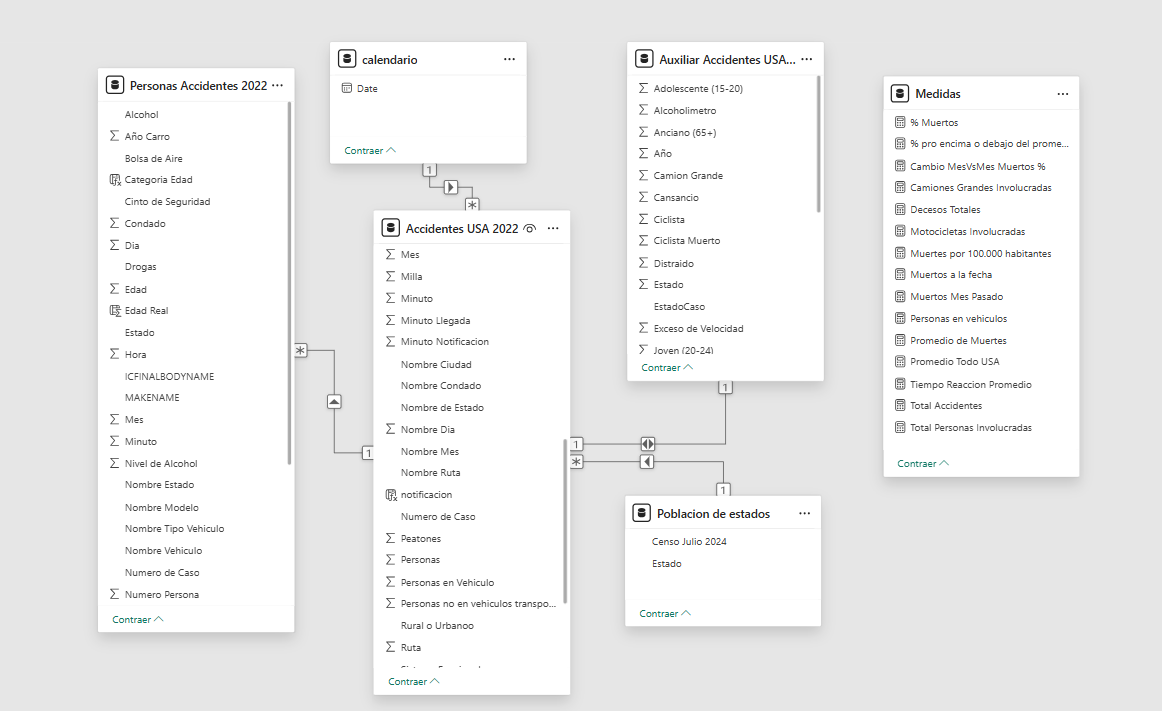1162x711 pixels.
Task: Open more options for Medidas table
Action: click(1062, 94)
